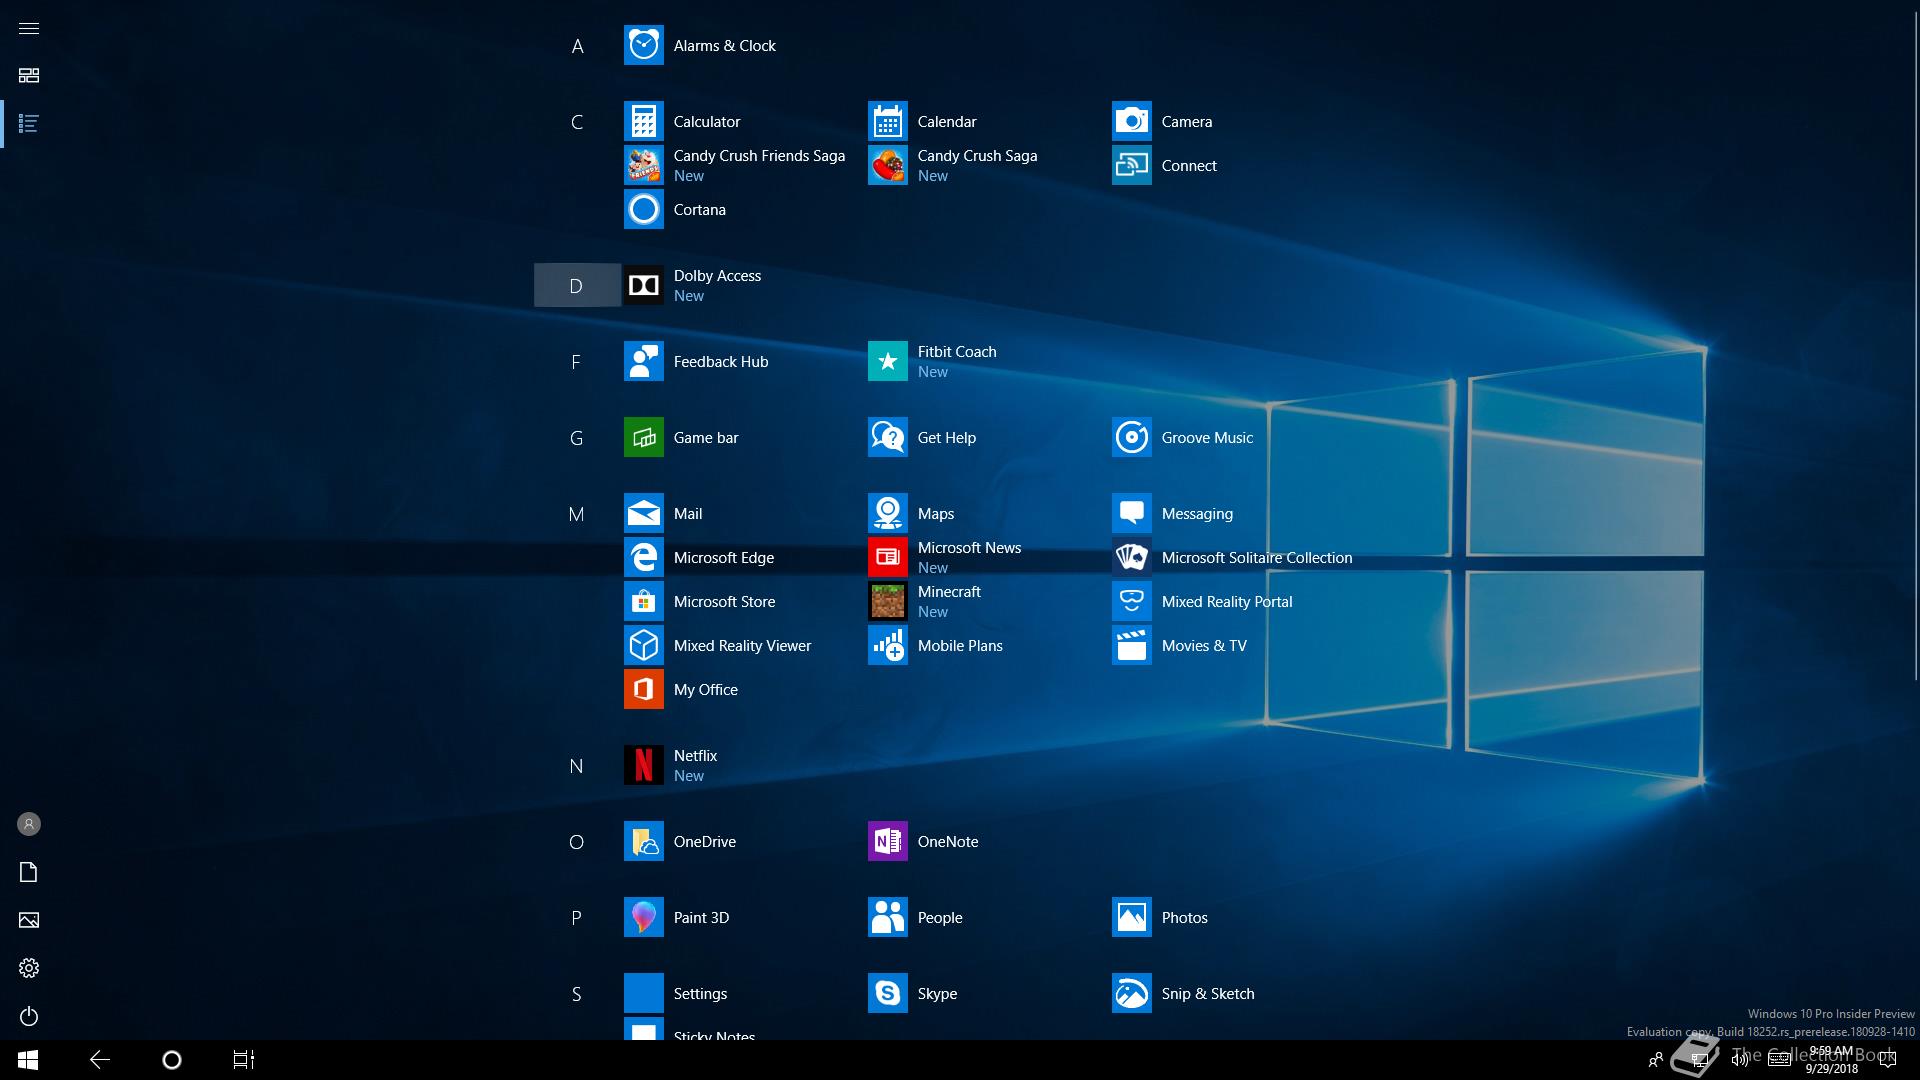Open the Alarms & Clock app icon
This screenshot has height=1080, width=1920.
[x=643, y=46]
